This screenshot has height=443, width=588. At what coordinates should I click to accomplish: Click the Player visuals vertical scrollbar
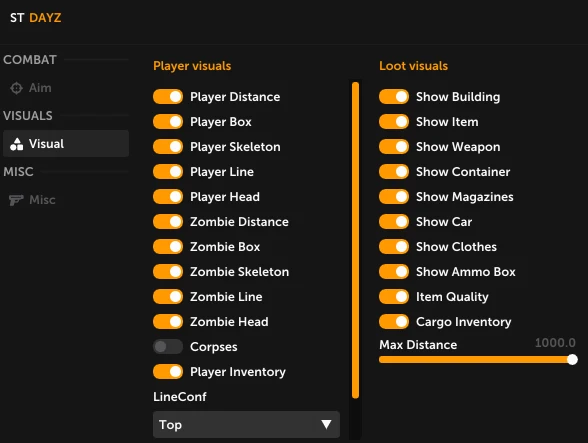[356, 240]
